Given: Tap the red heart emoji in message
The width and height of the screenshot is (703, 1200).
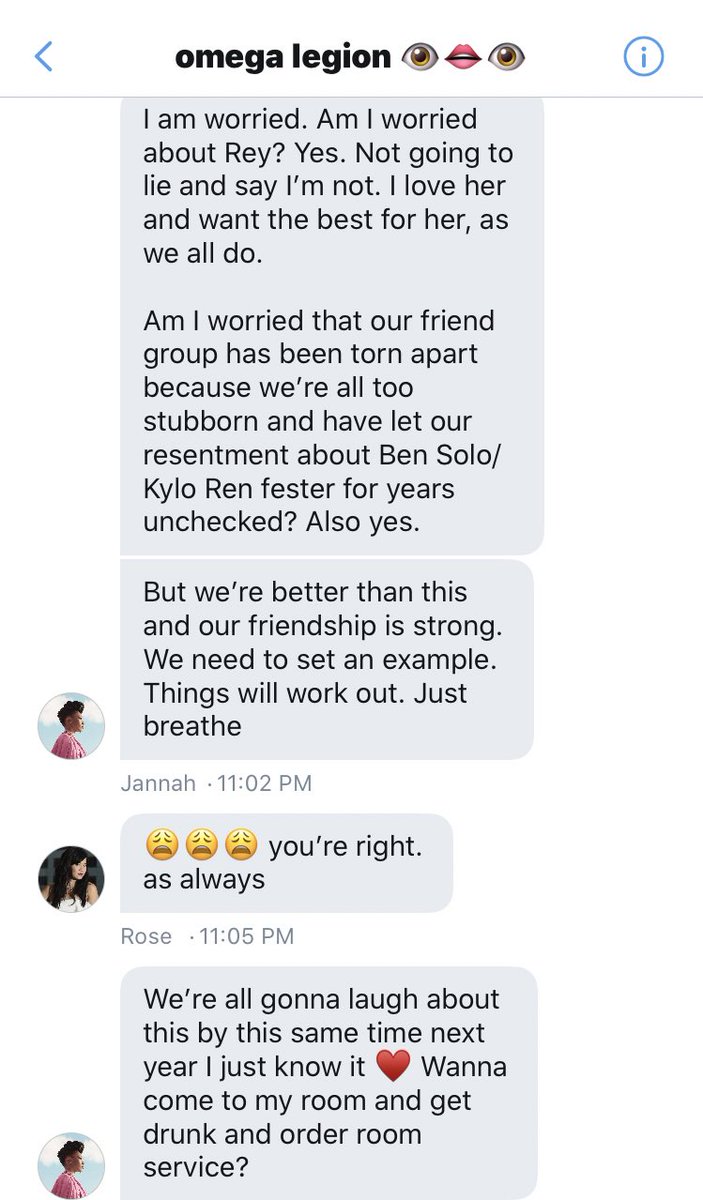Looking at the screenshot, I should pos(394,1067).
